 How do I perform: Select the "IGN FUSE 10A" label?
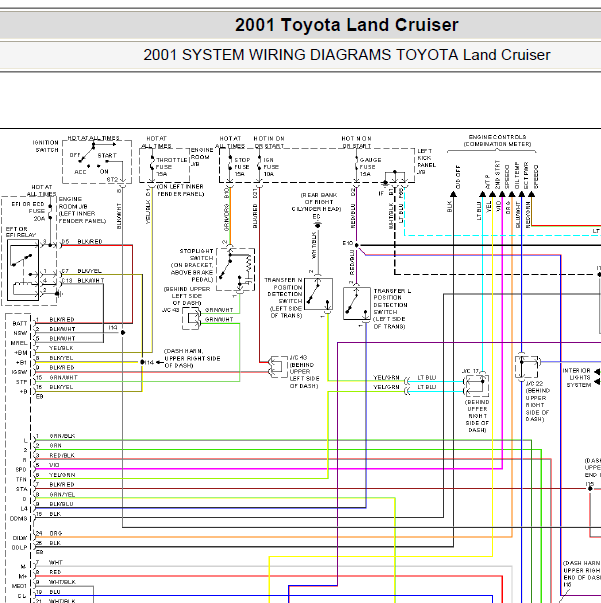click(x=271, y=167)
